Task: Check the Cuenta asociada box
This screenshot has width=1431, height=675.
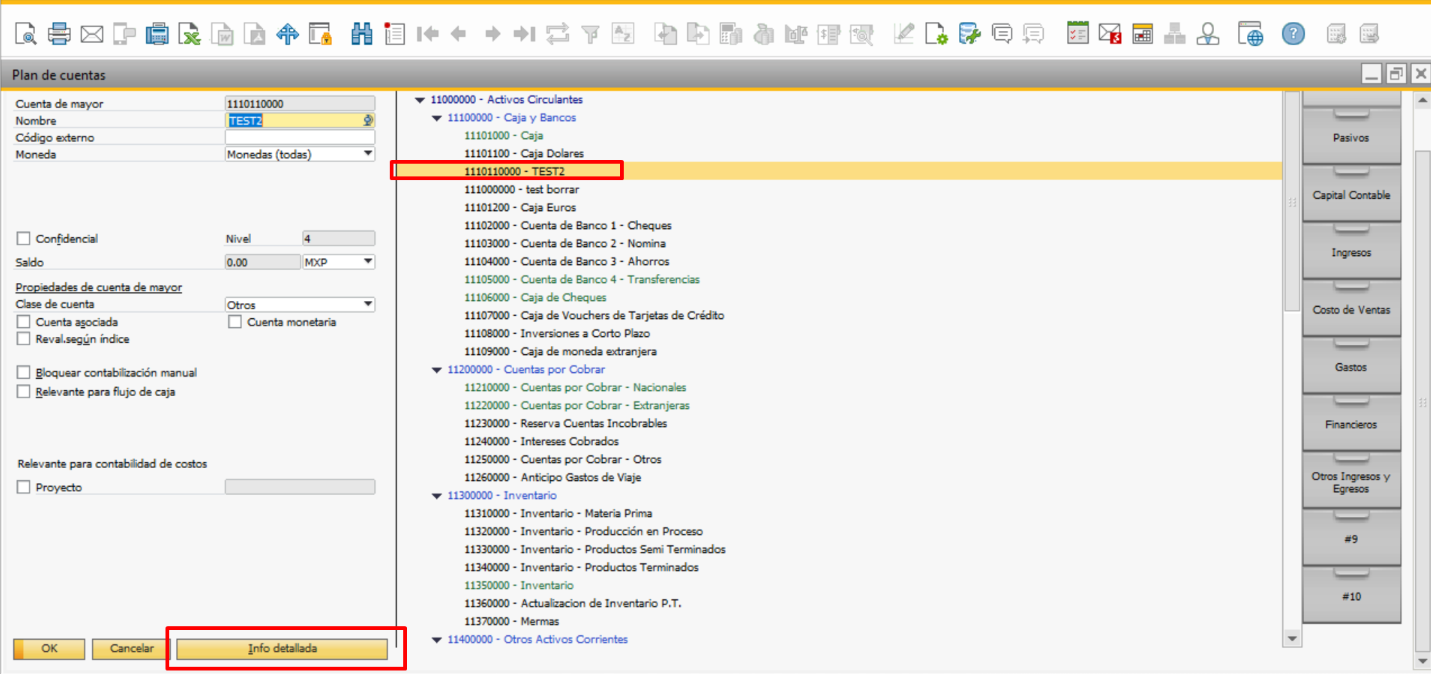Action: pos(24,322)
